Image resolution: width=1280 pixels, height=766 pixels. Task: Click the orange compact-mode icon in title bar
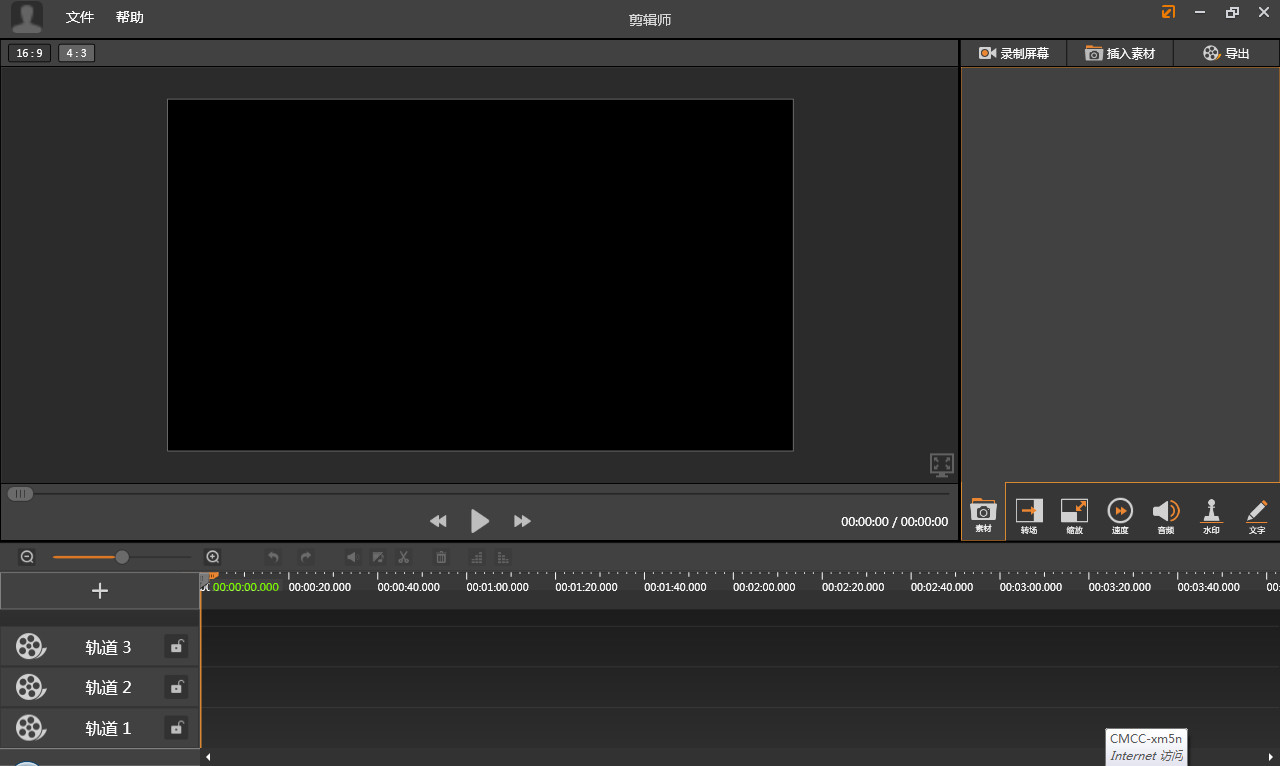(1168, 12)
